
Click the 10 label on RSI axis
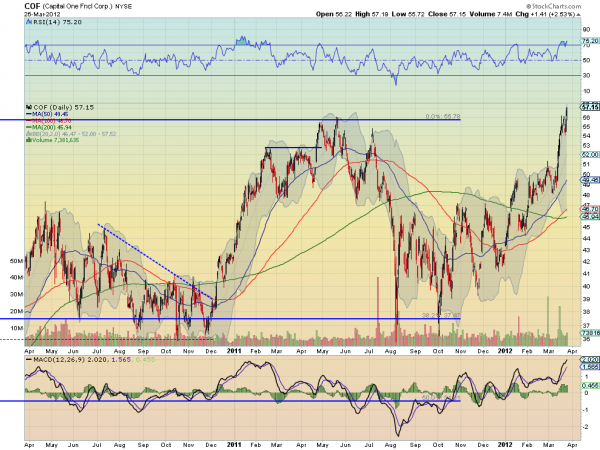586,91
